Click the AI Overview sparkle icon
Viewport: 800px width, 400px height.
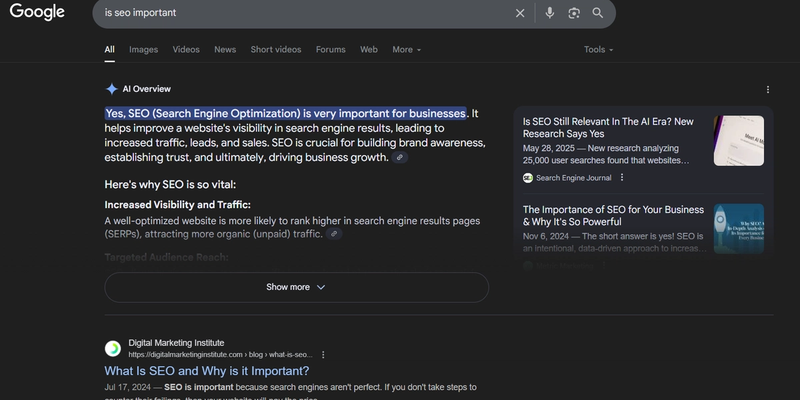111,89
